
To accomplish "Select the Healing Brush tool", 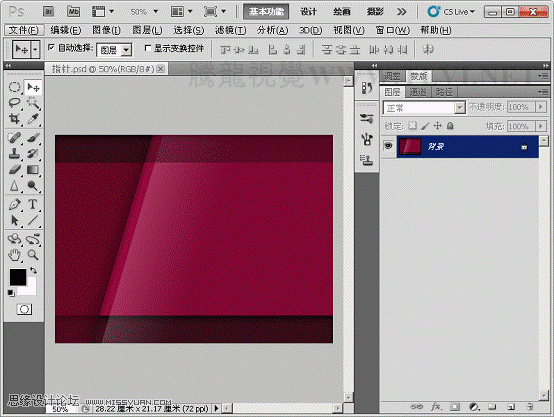I will pyautogui.click(x=14, y=137).
